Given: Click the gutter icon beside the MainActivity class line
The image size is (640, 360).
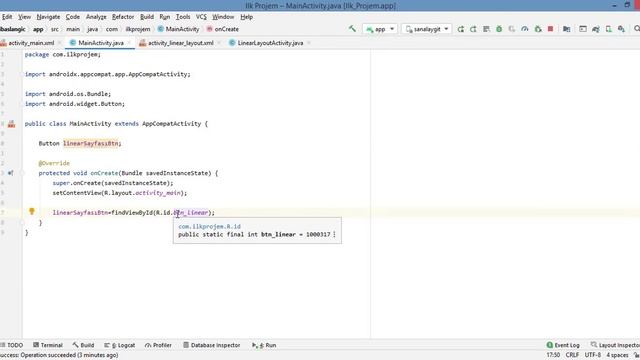Looking at the screenshot, I should coord(11,124).
